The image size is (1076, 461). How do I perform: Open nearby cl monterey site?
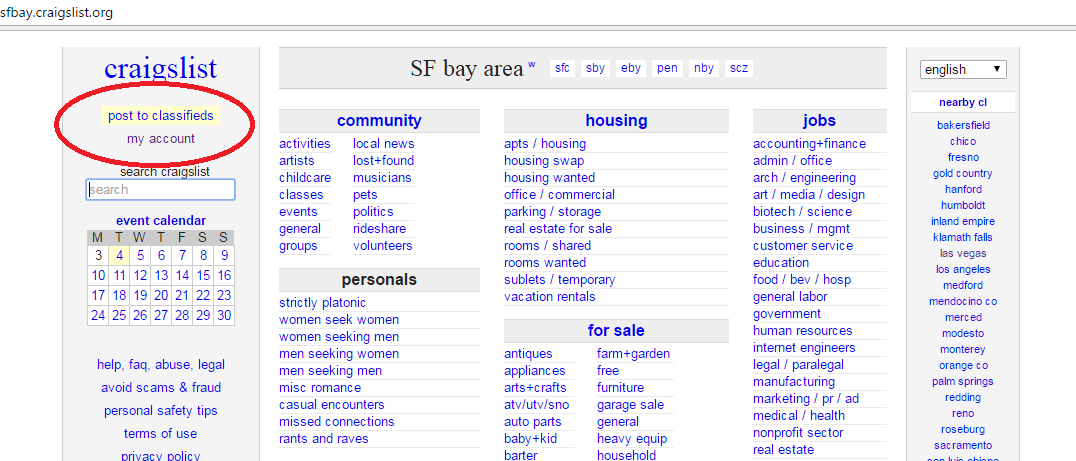[963, 349]
